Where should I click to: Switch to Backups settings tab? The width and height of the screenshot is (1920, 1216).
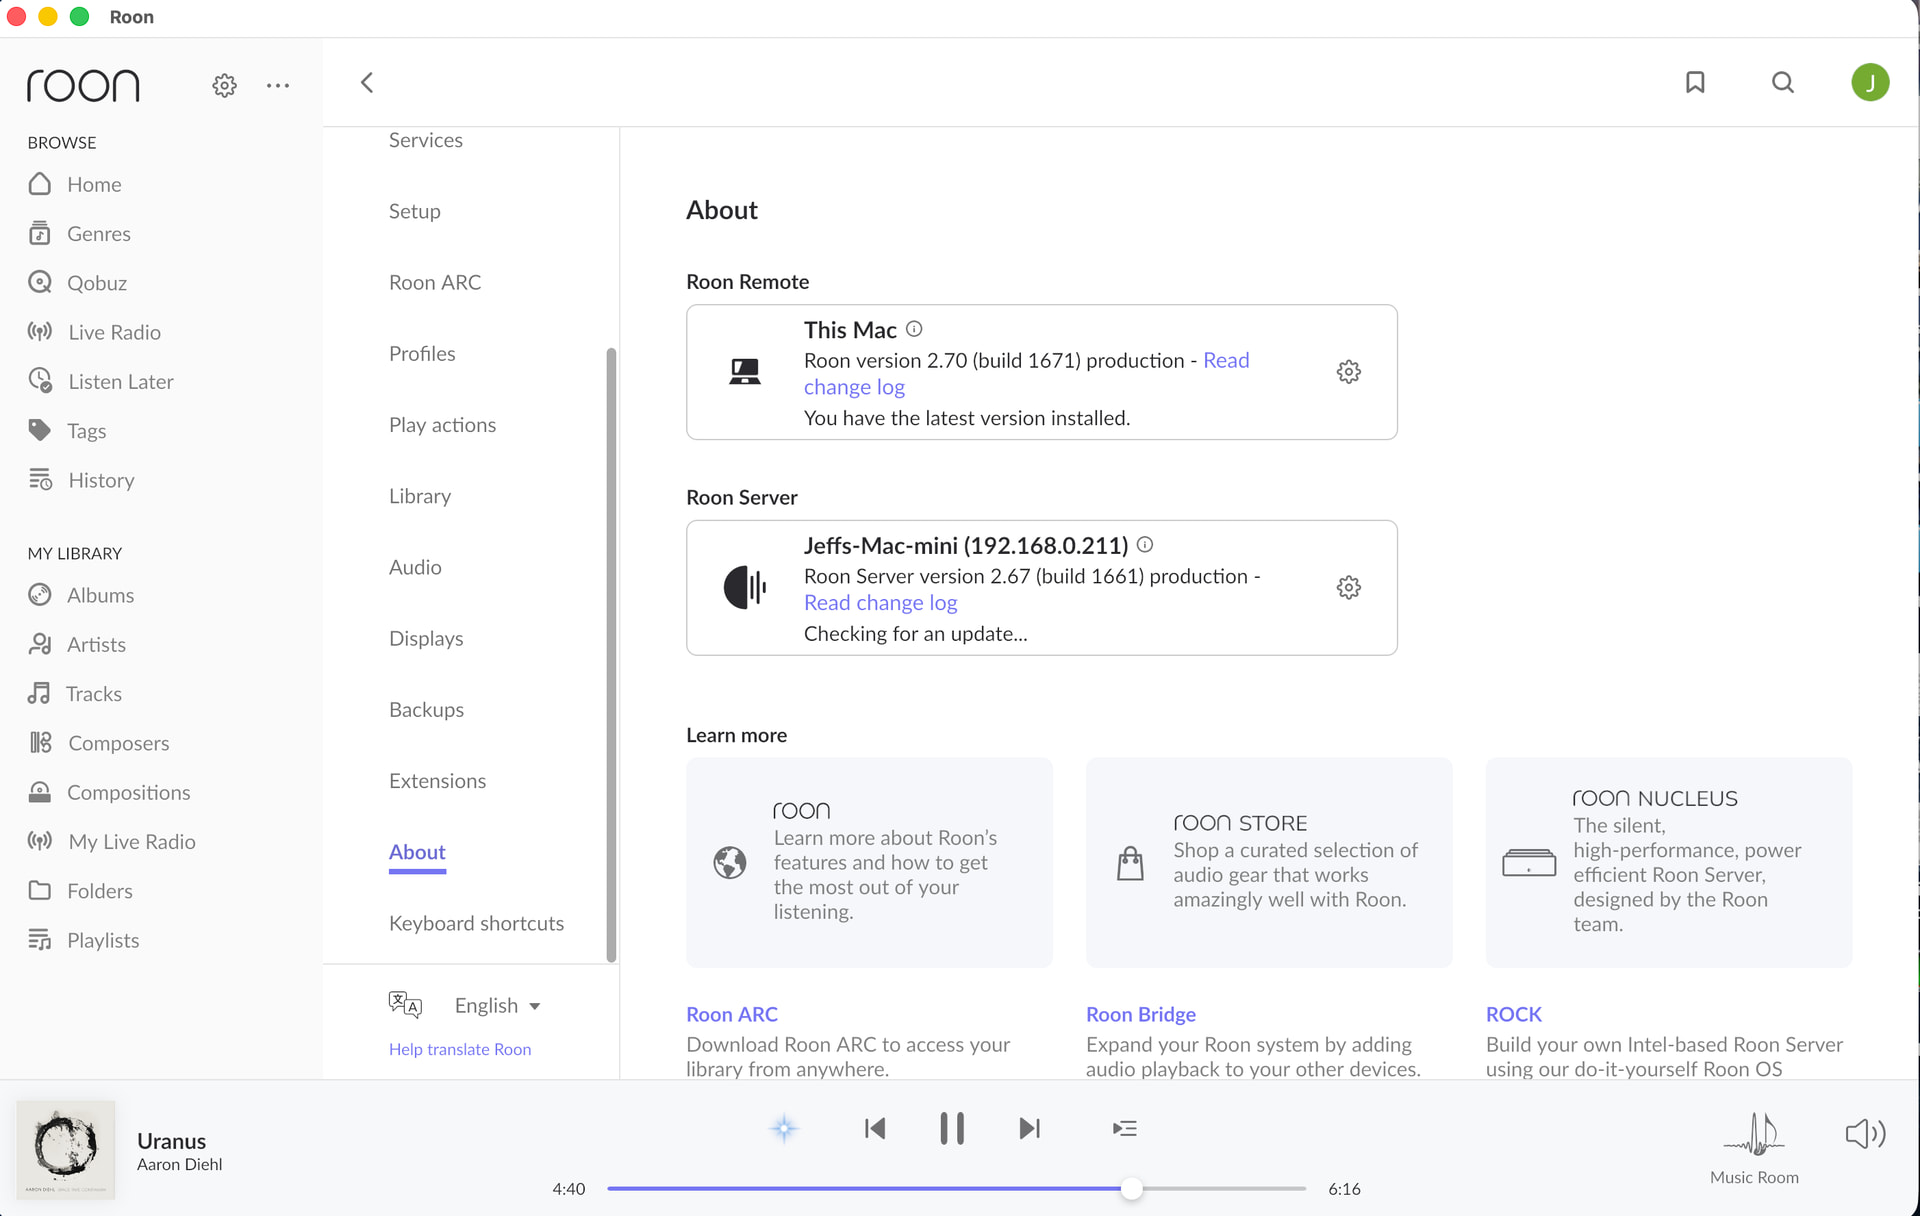click(x=427, y=709)
